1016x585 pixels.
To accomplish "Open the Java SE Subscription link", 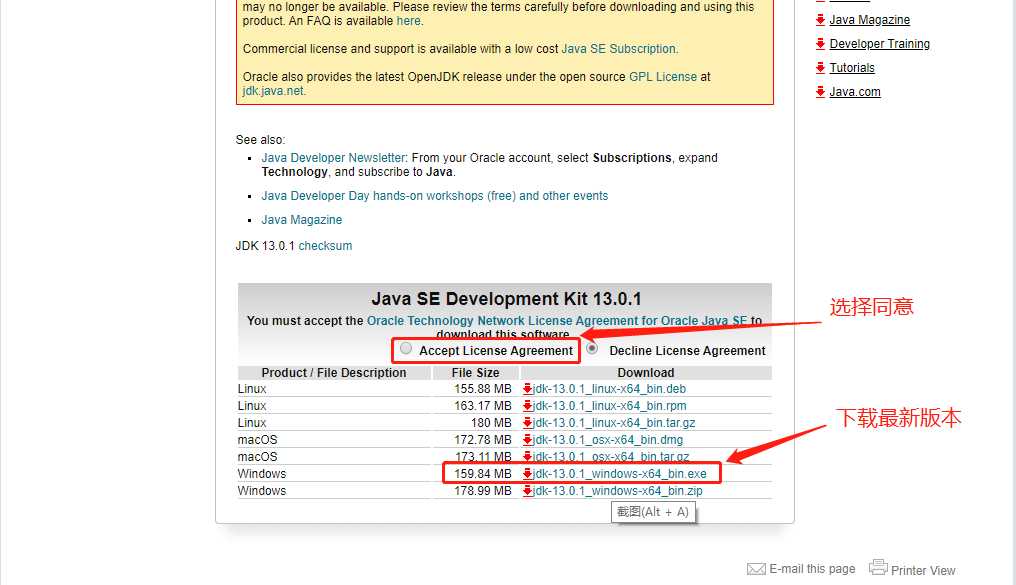I will [x=619, y=49].
